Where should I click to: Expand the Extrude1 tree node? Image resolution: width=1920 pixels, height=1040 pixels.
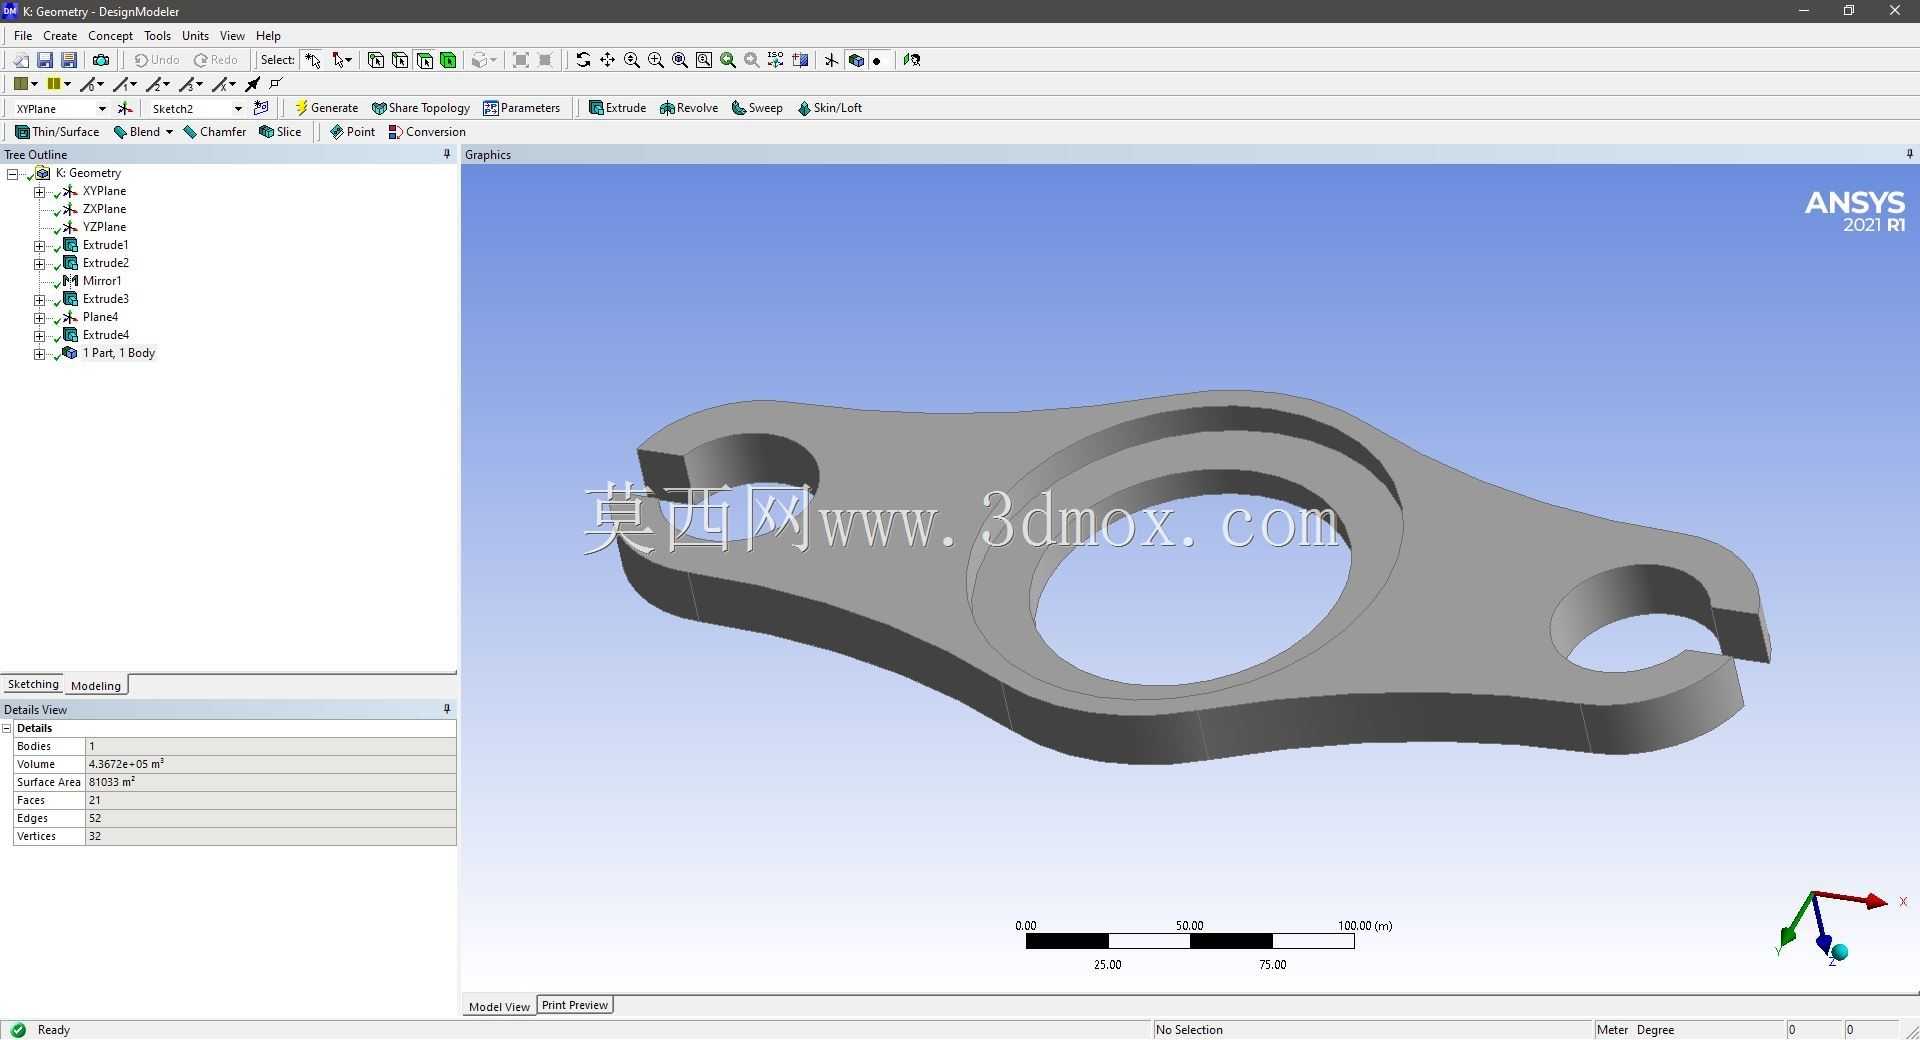39,245
